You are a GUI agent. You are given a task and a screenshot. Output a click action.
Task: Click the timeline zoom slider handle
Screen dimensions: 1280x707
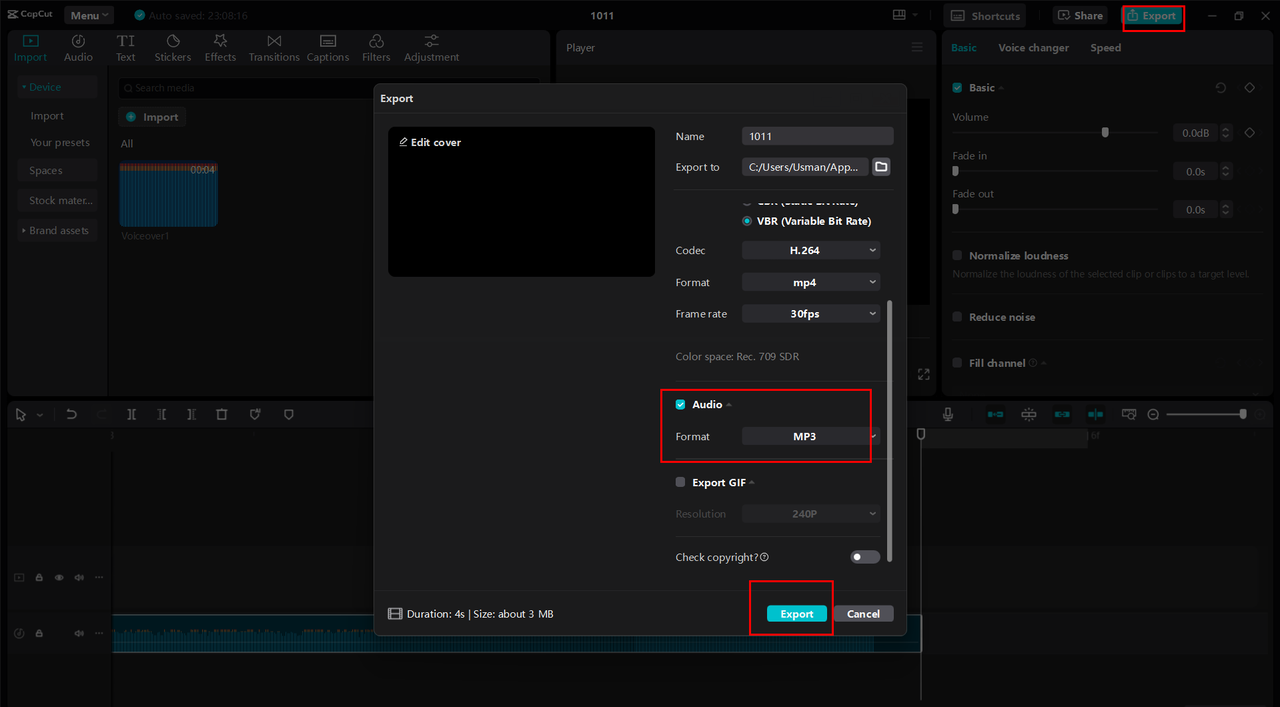[1243, 414]
